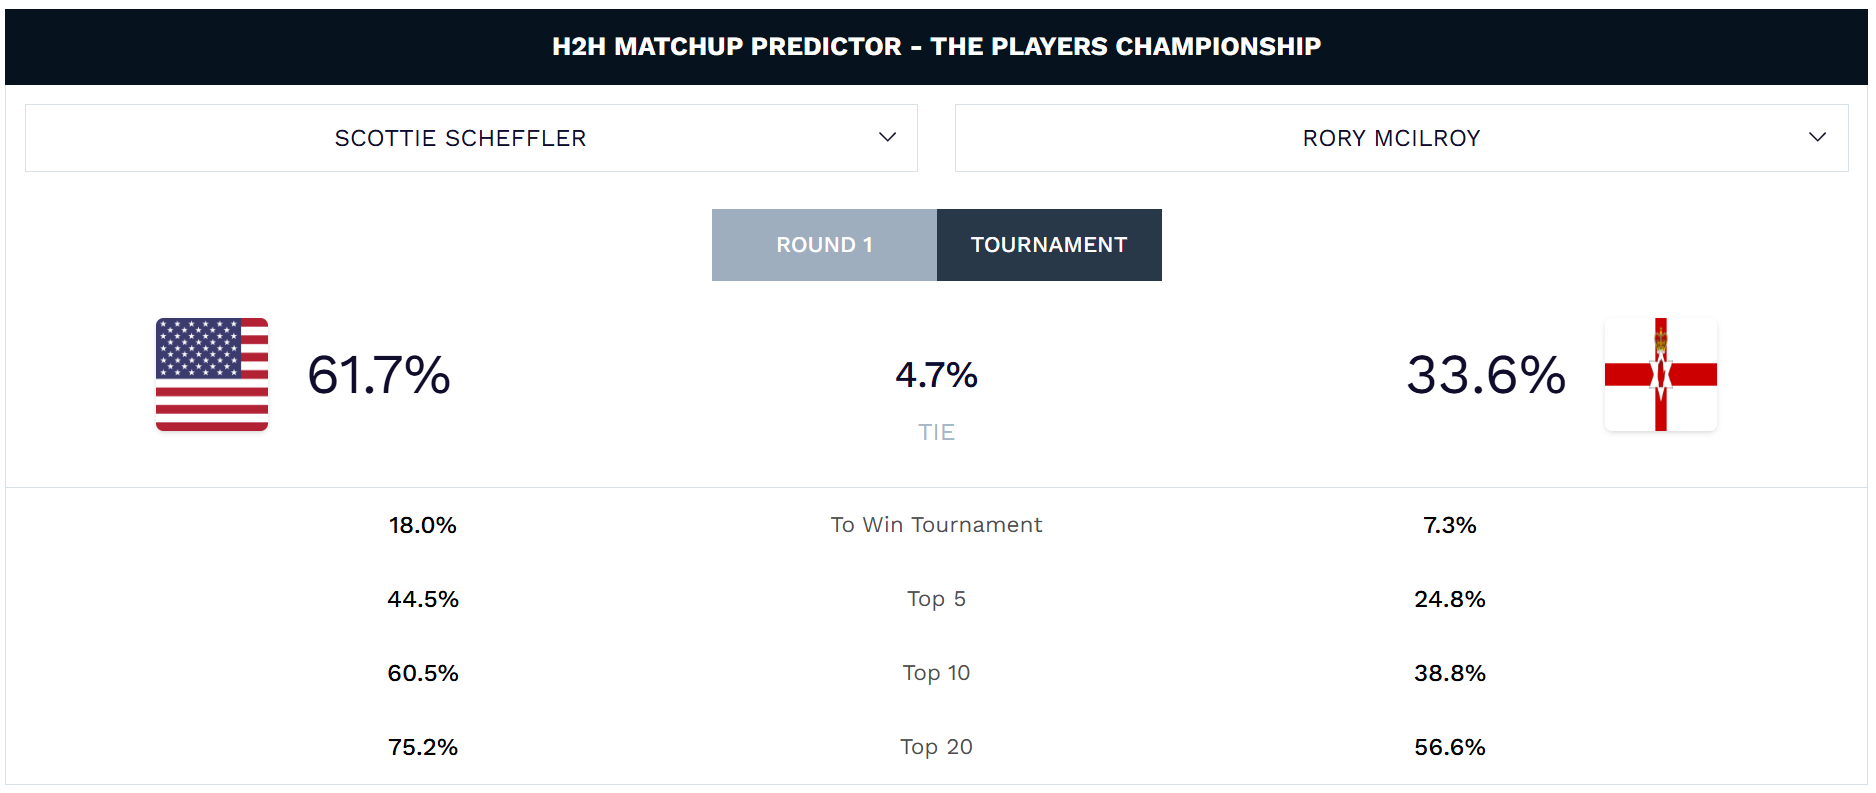Viewport: 1876px width, 793px height.
Task: Click the chevron arrow beside Scottie Scheffler
Action: tap(887, 138)
